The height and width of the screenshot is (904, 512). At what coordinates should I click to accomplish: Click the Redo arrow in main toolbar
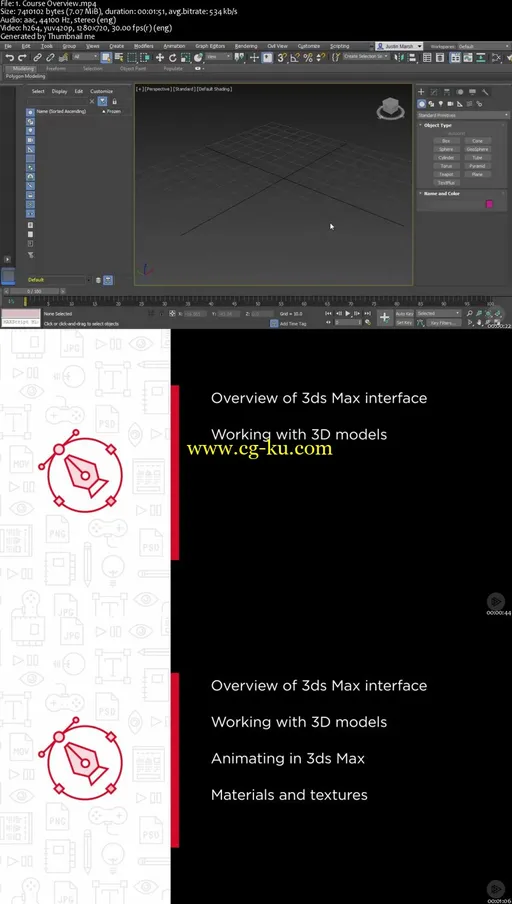22,57
